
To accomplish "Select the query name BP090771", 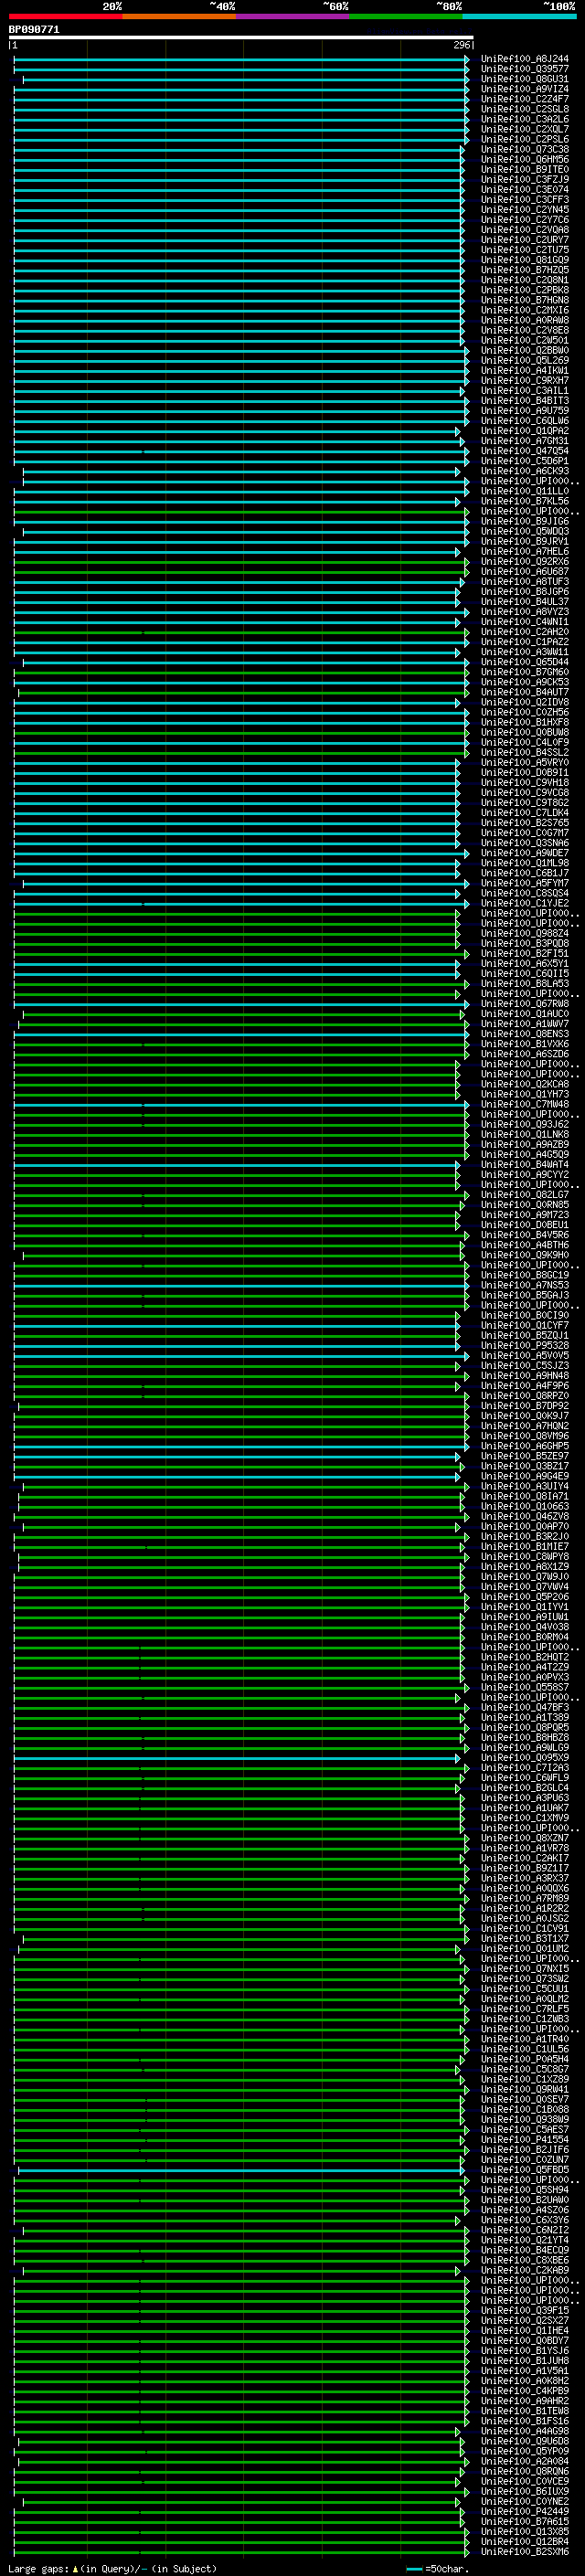I will pos(34,30).
